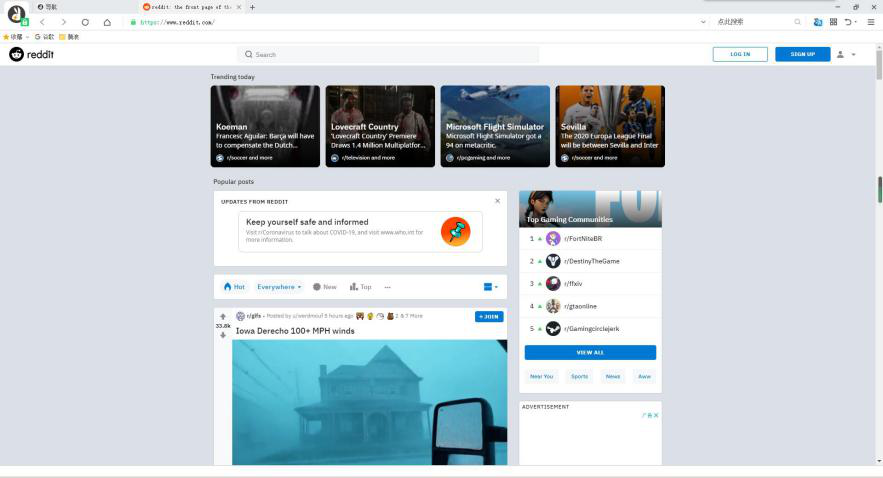The image size is (883, 478).
Task: Open the Koeman trending card
Action: [265, 126]
